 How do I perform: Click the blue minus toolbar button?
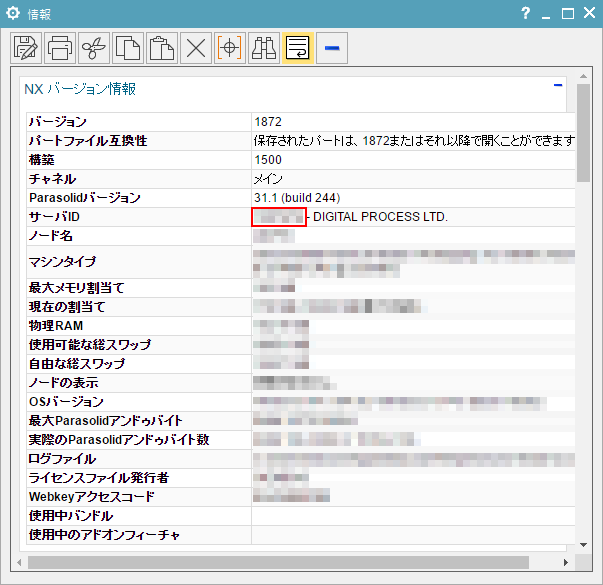tap(332, 48)
